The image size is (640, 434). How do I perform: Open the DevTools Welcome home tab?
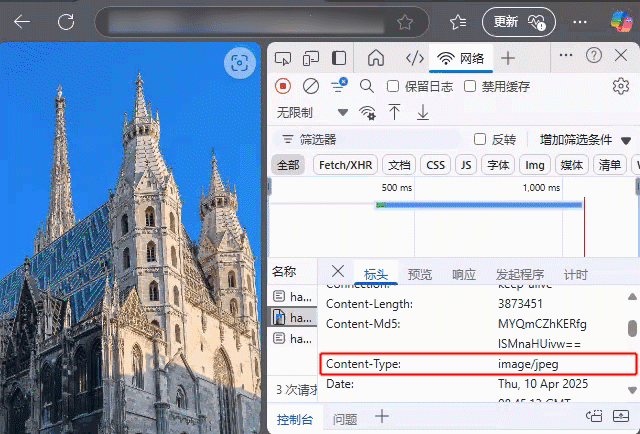[x=376, y=58]
